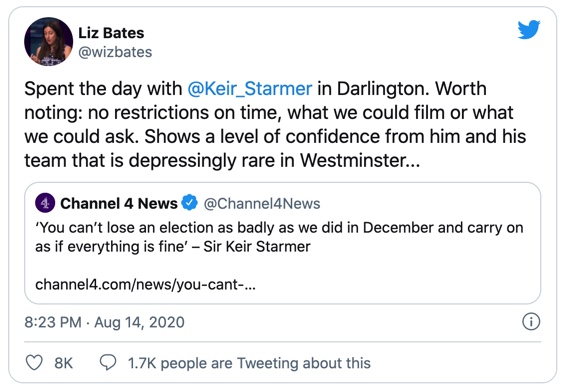Like the tweet with heart icon
Screen dimensions: 566x391
tap(35, 362)
